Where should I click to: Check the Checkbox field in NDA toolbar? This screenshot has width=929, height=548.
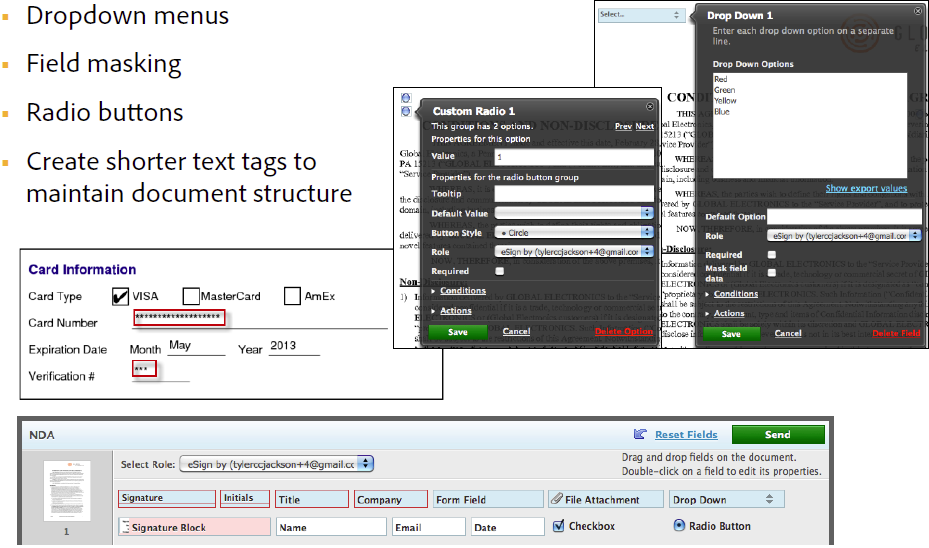click(558, 525)
